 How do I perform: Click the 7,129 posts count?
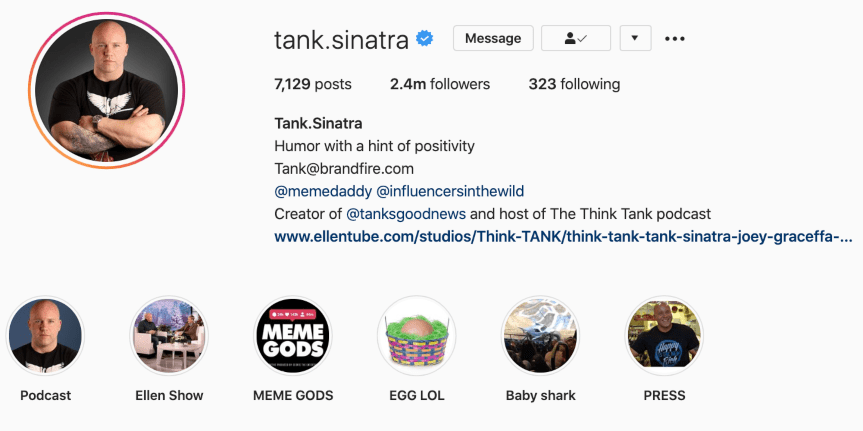click(x=313, y=84)
